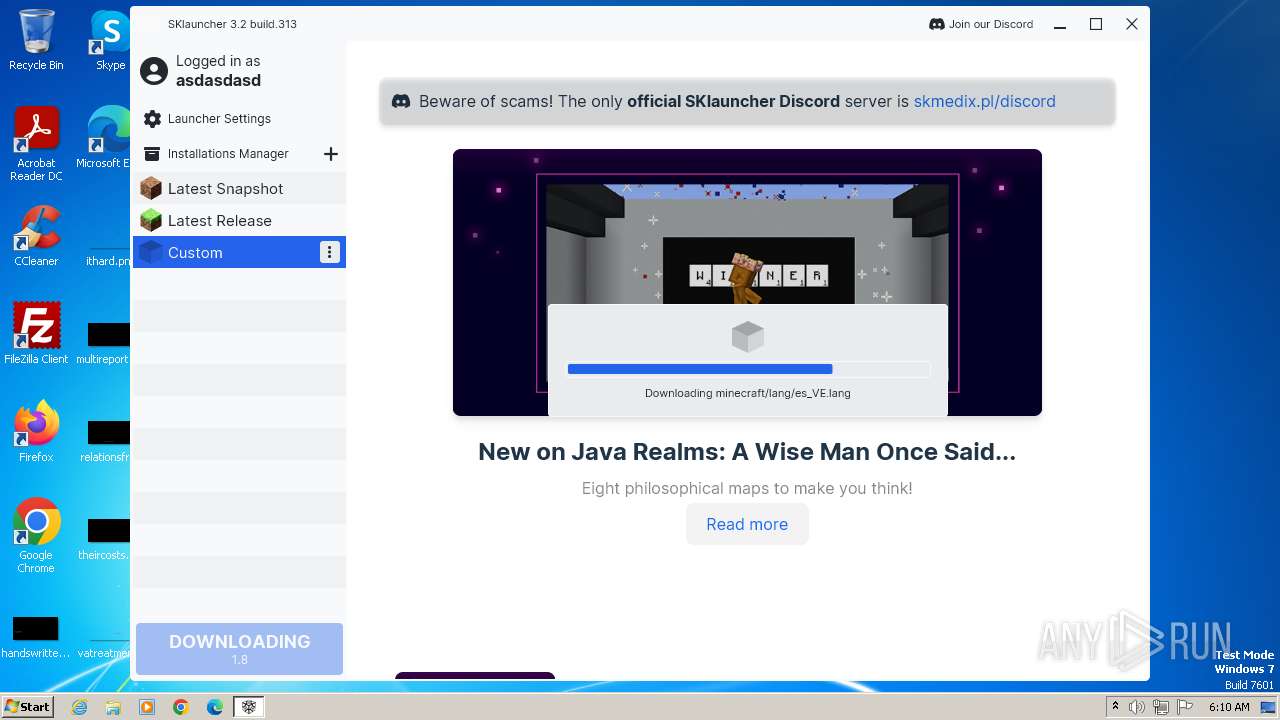This screenshot has height=720, width=1280.
Task: Click the DOWNLOADING 1.8 button
Action: click(239, 649)
